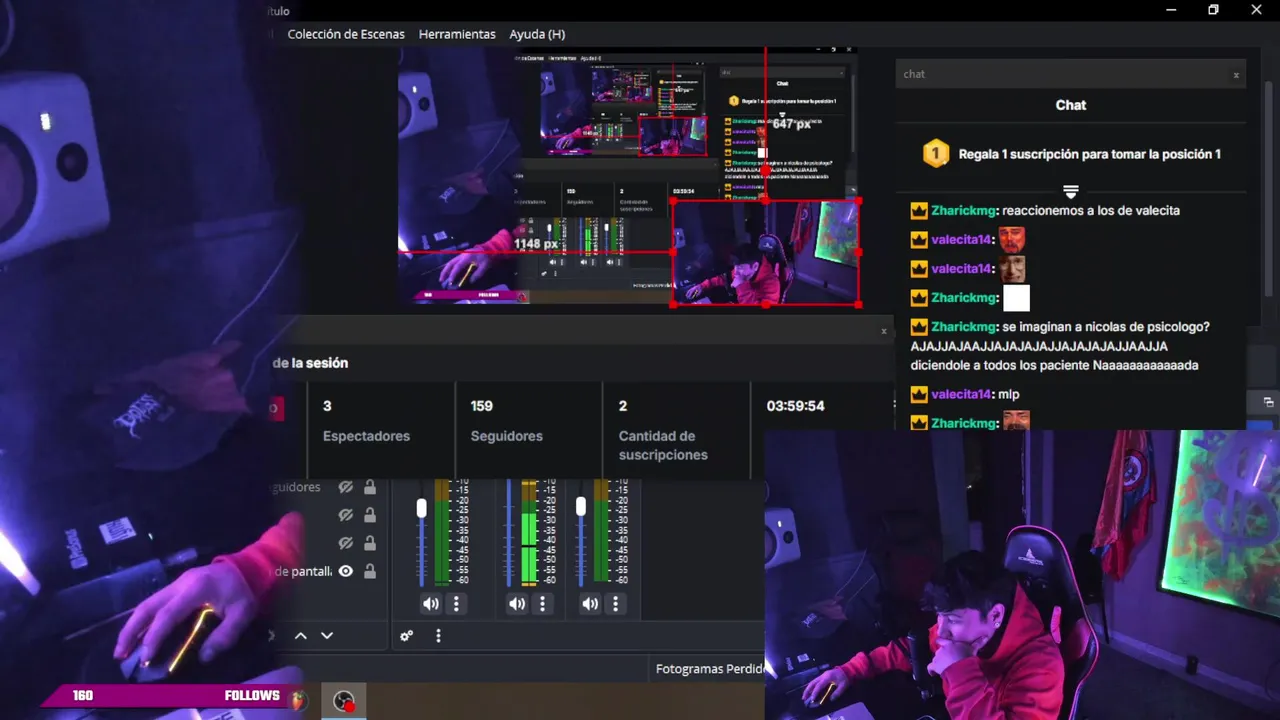Viewport: 1280px width, 720px height.
Task: Click crown badge beside 'se imaginan a nicolas' message
Action: [x=919, y=327]
